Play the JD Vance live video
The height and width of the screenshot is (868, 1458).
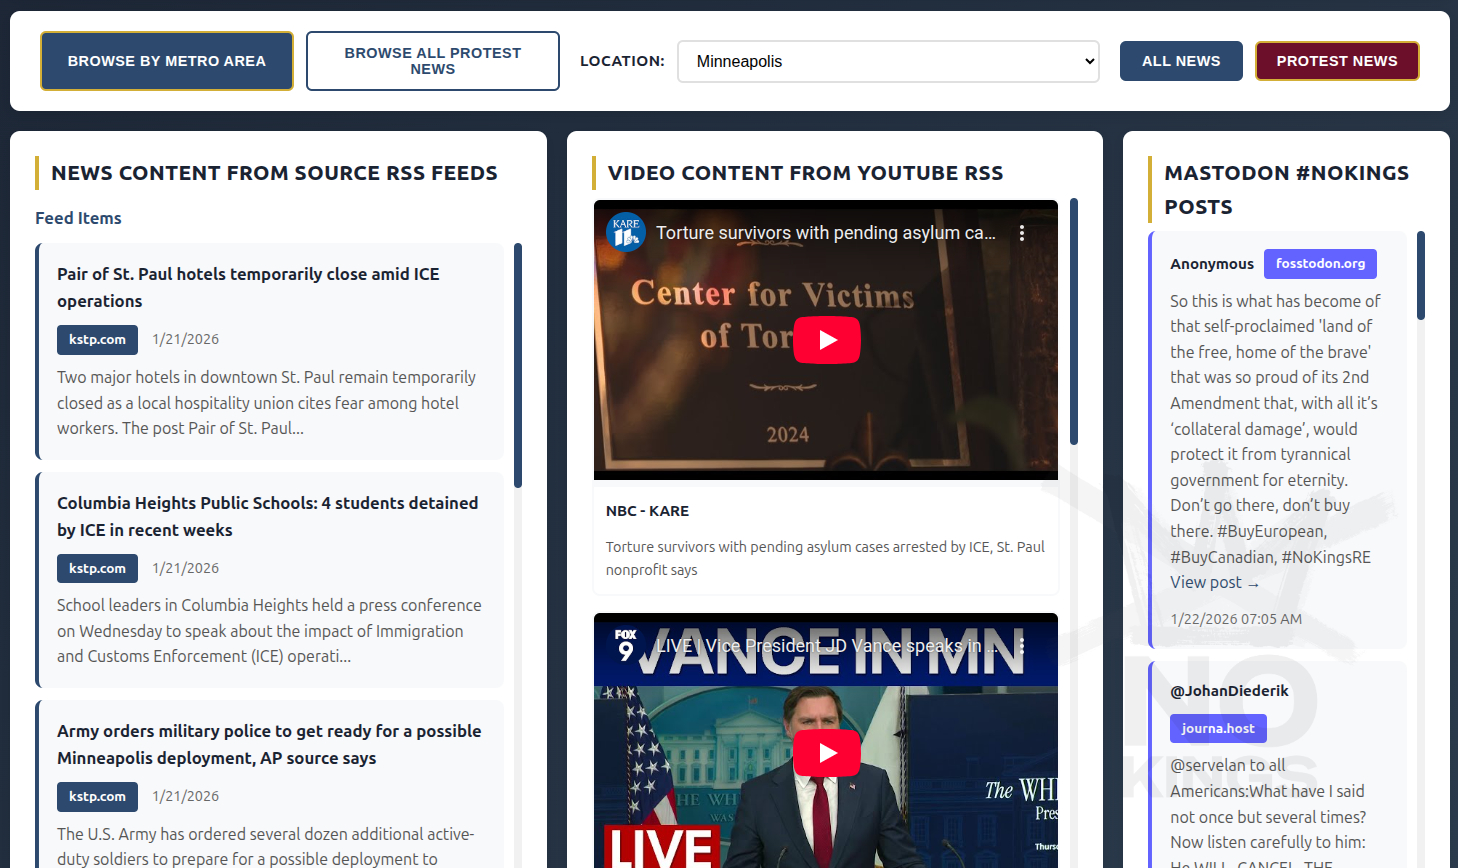pyautogui.click(x=826, y=753)
